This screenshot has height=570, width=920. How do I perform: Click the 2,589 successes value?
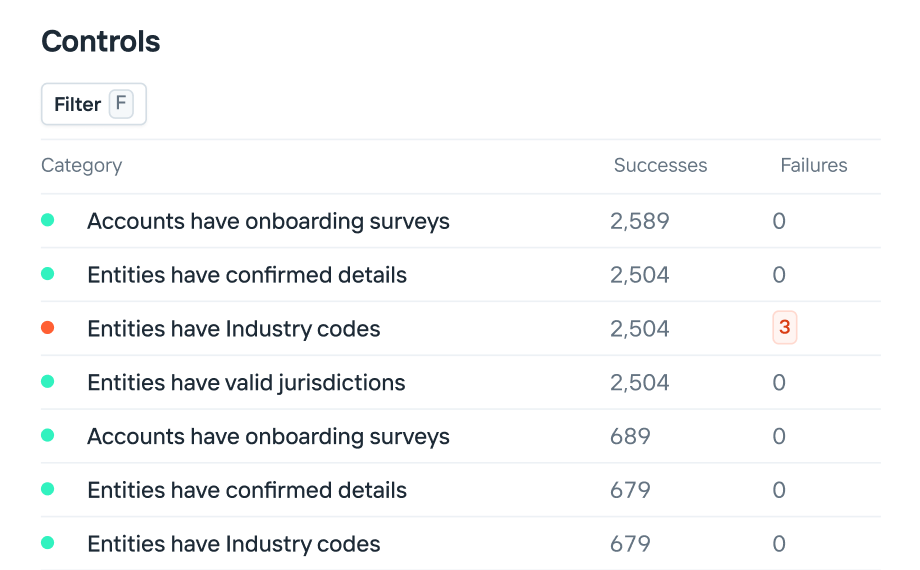pos(639,221)
